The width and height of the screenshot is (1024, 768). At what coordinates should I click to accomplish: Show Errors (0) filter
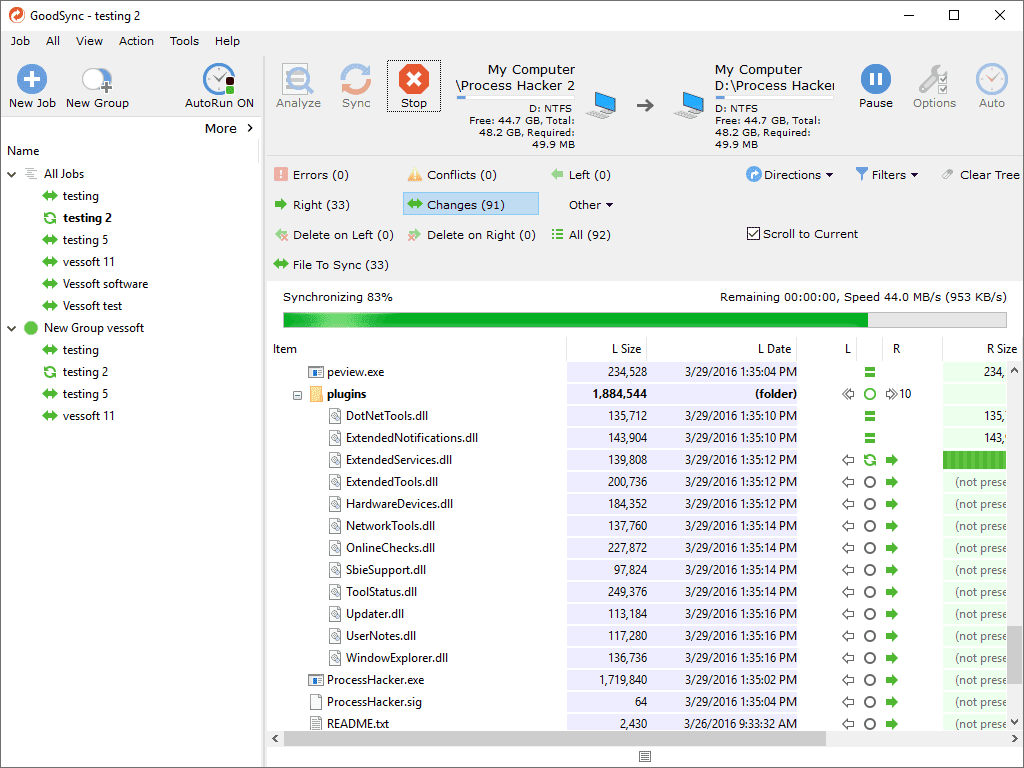[x=312, y=175]
